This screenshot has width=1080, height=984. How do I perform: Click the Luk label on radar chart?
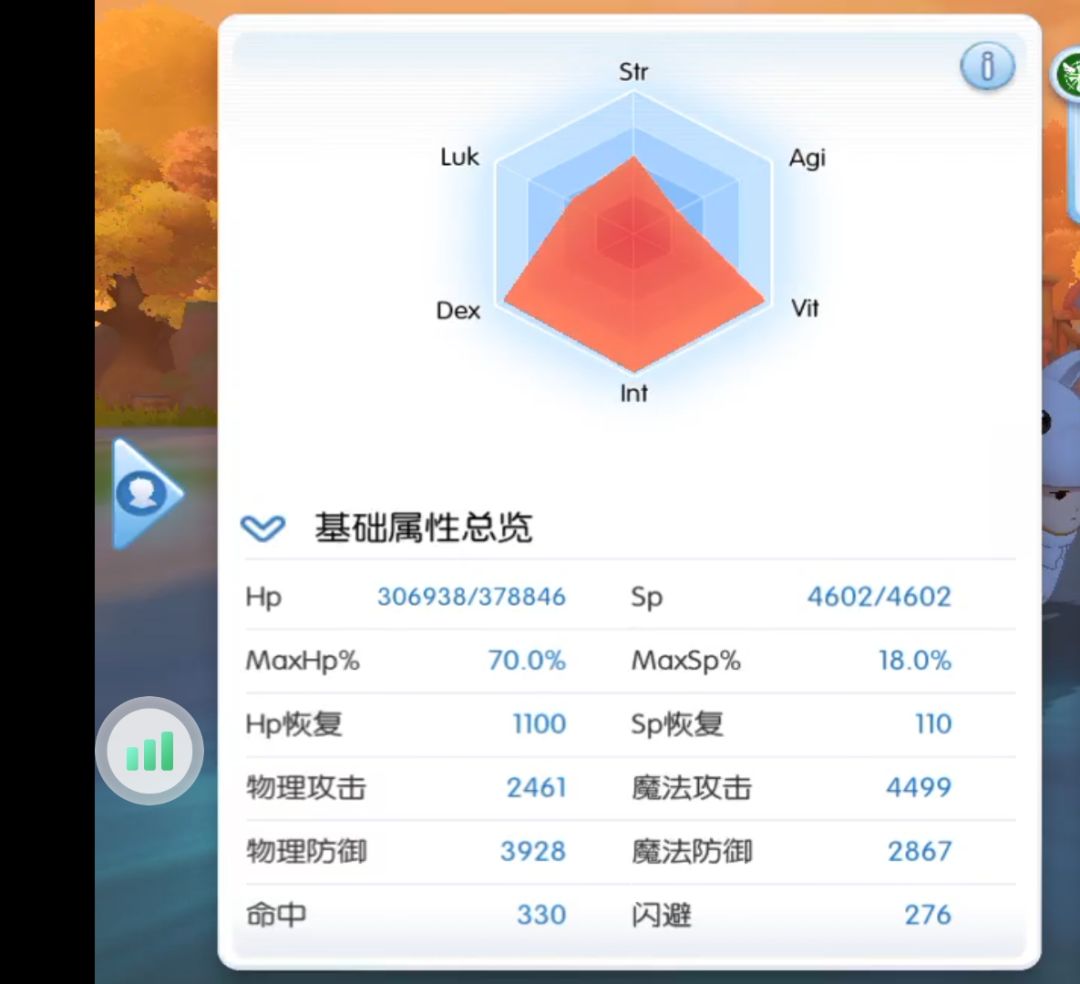coord(459,157)
